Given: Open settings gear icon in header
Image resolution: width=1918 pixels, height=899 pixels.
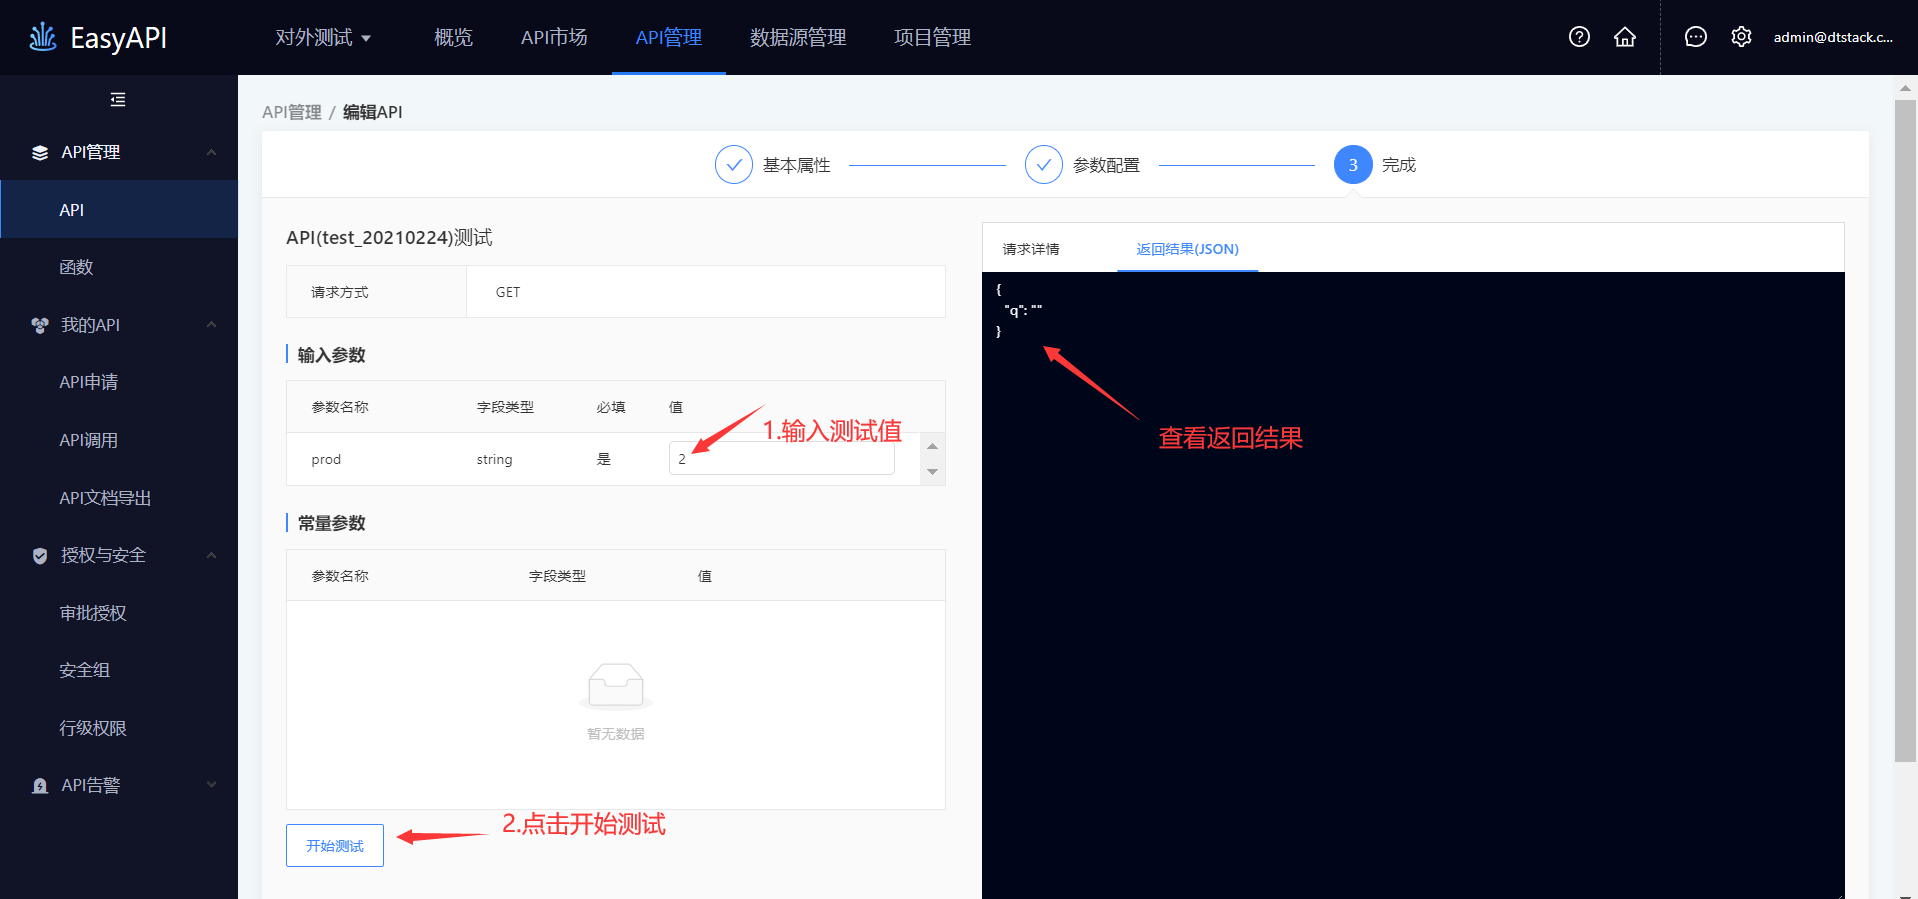Looking at the screenshot, I should point(1741,37).
